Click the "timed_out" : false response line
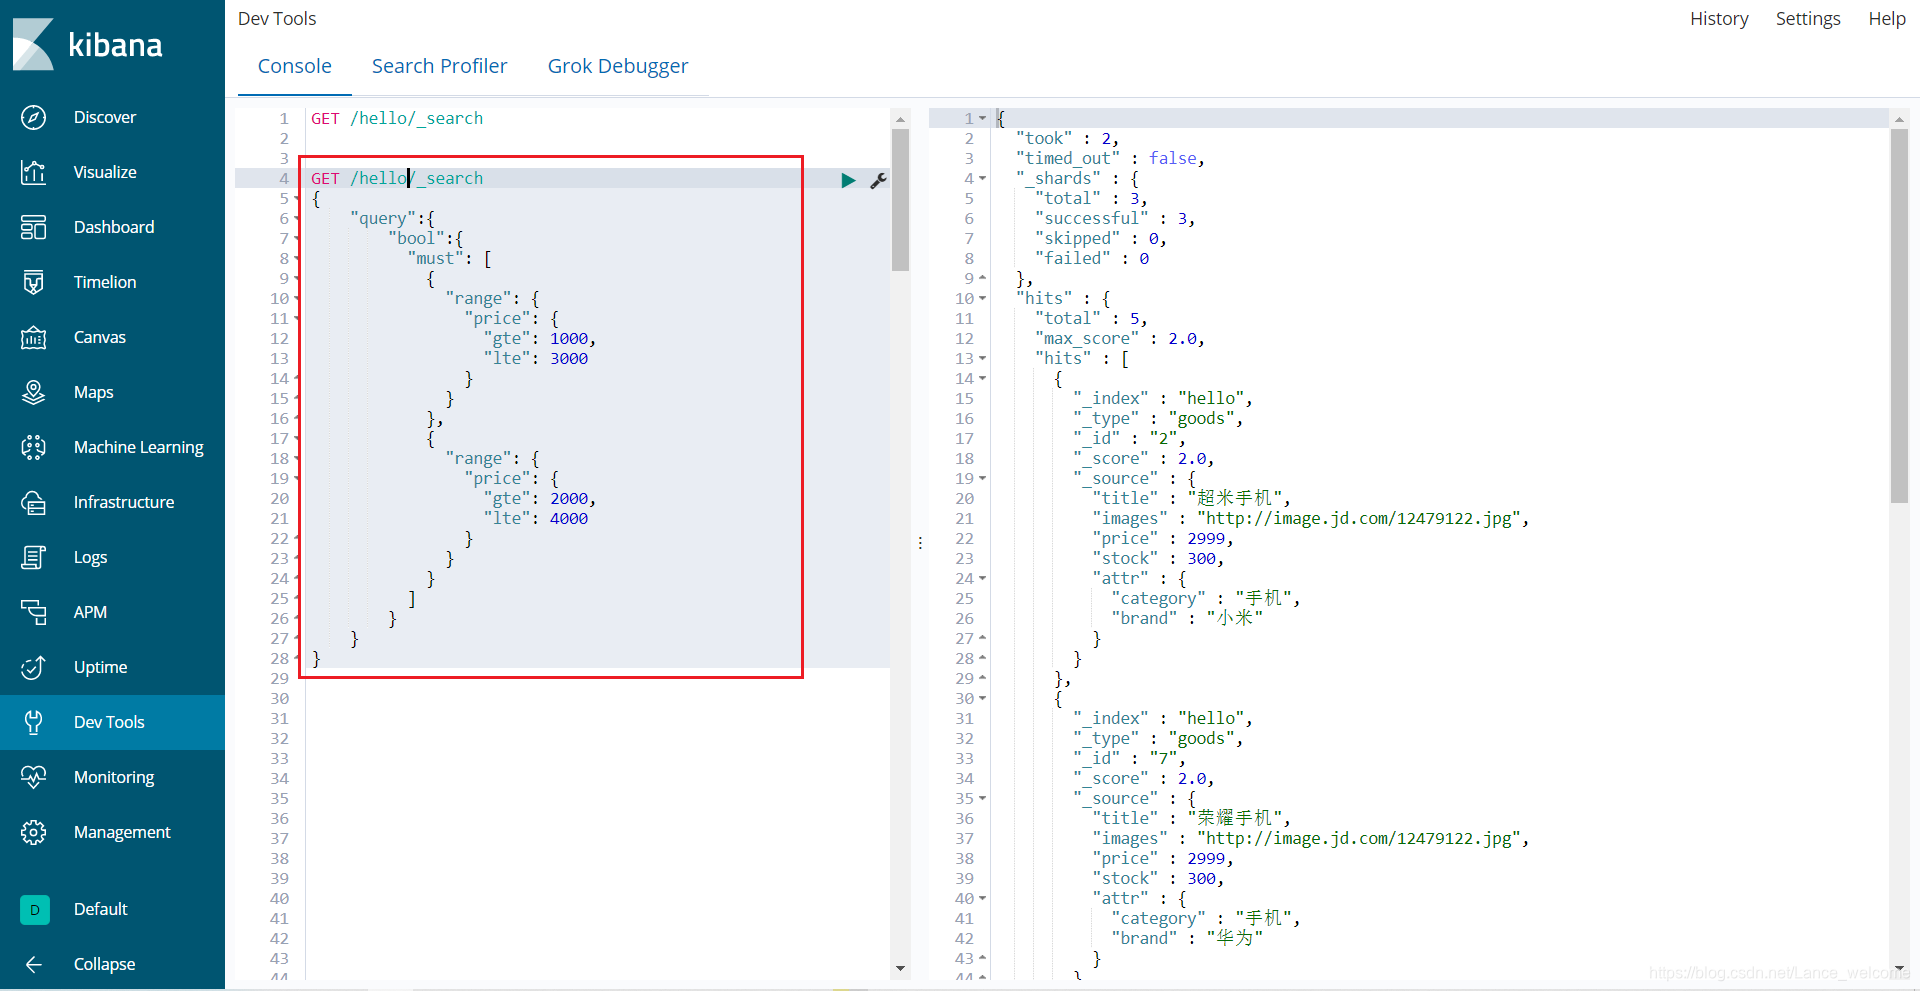The width and height of the screenshot is (1920, 991). [x=1110, y=158]
